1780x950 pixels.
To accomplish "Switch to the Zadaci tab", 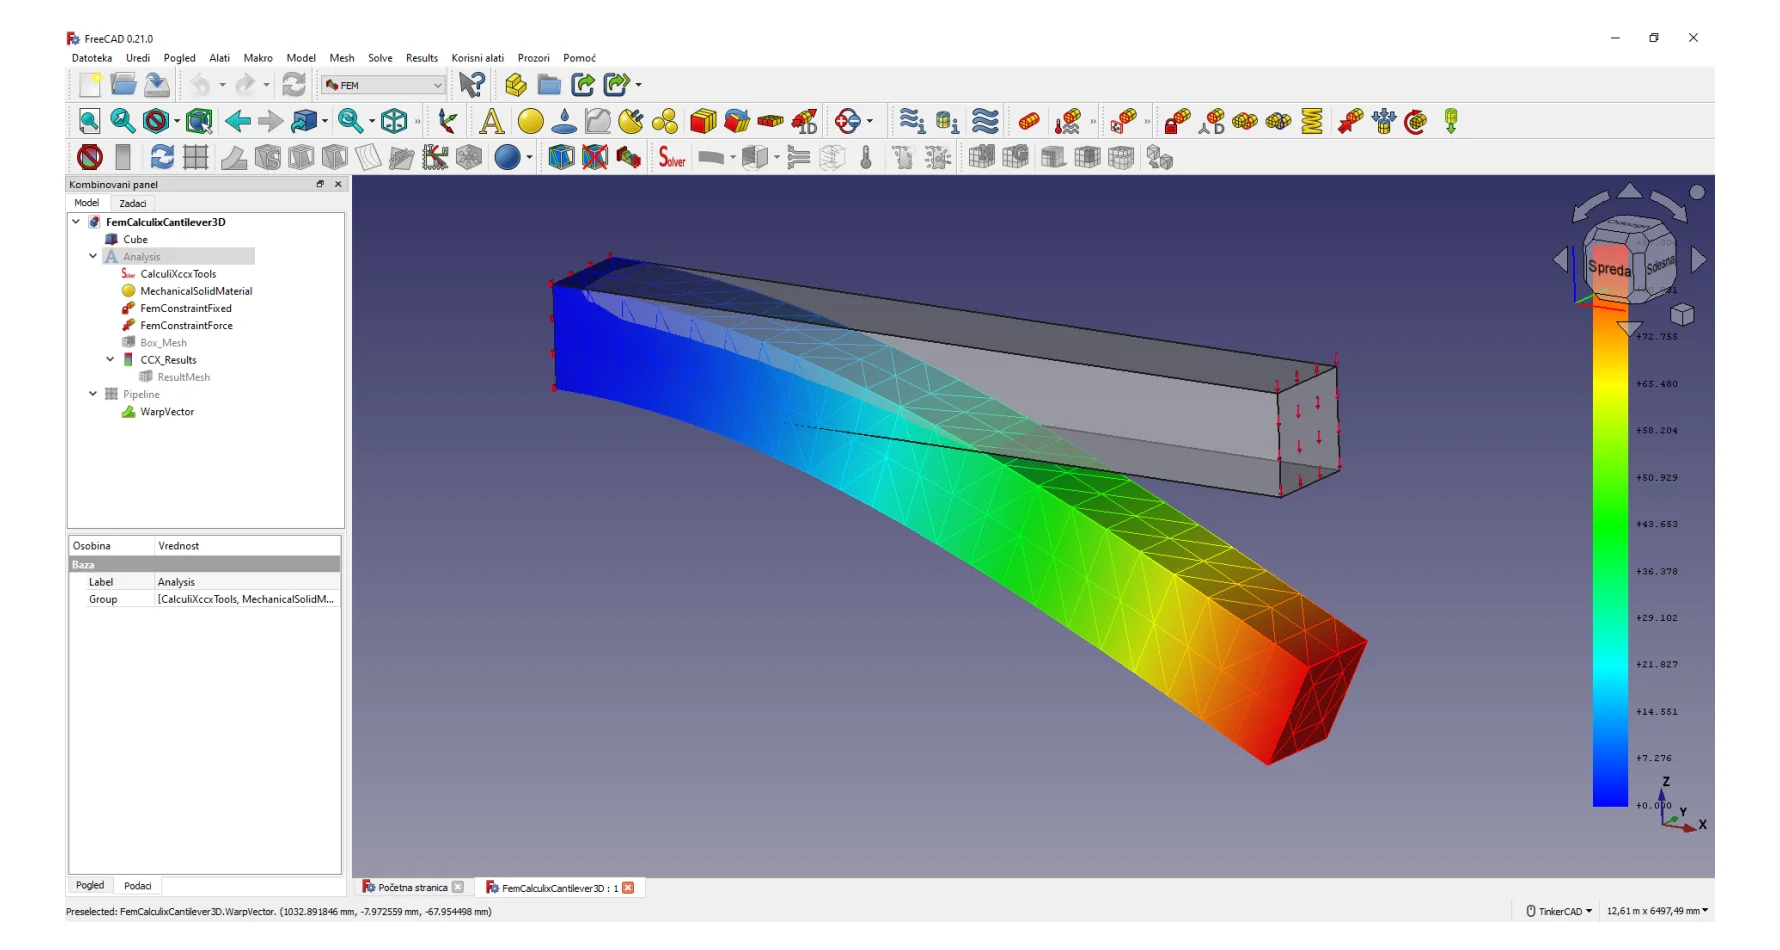I will click(133, 203).
